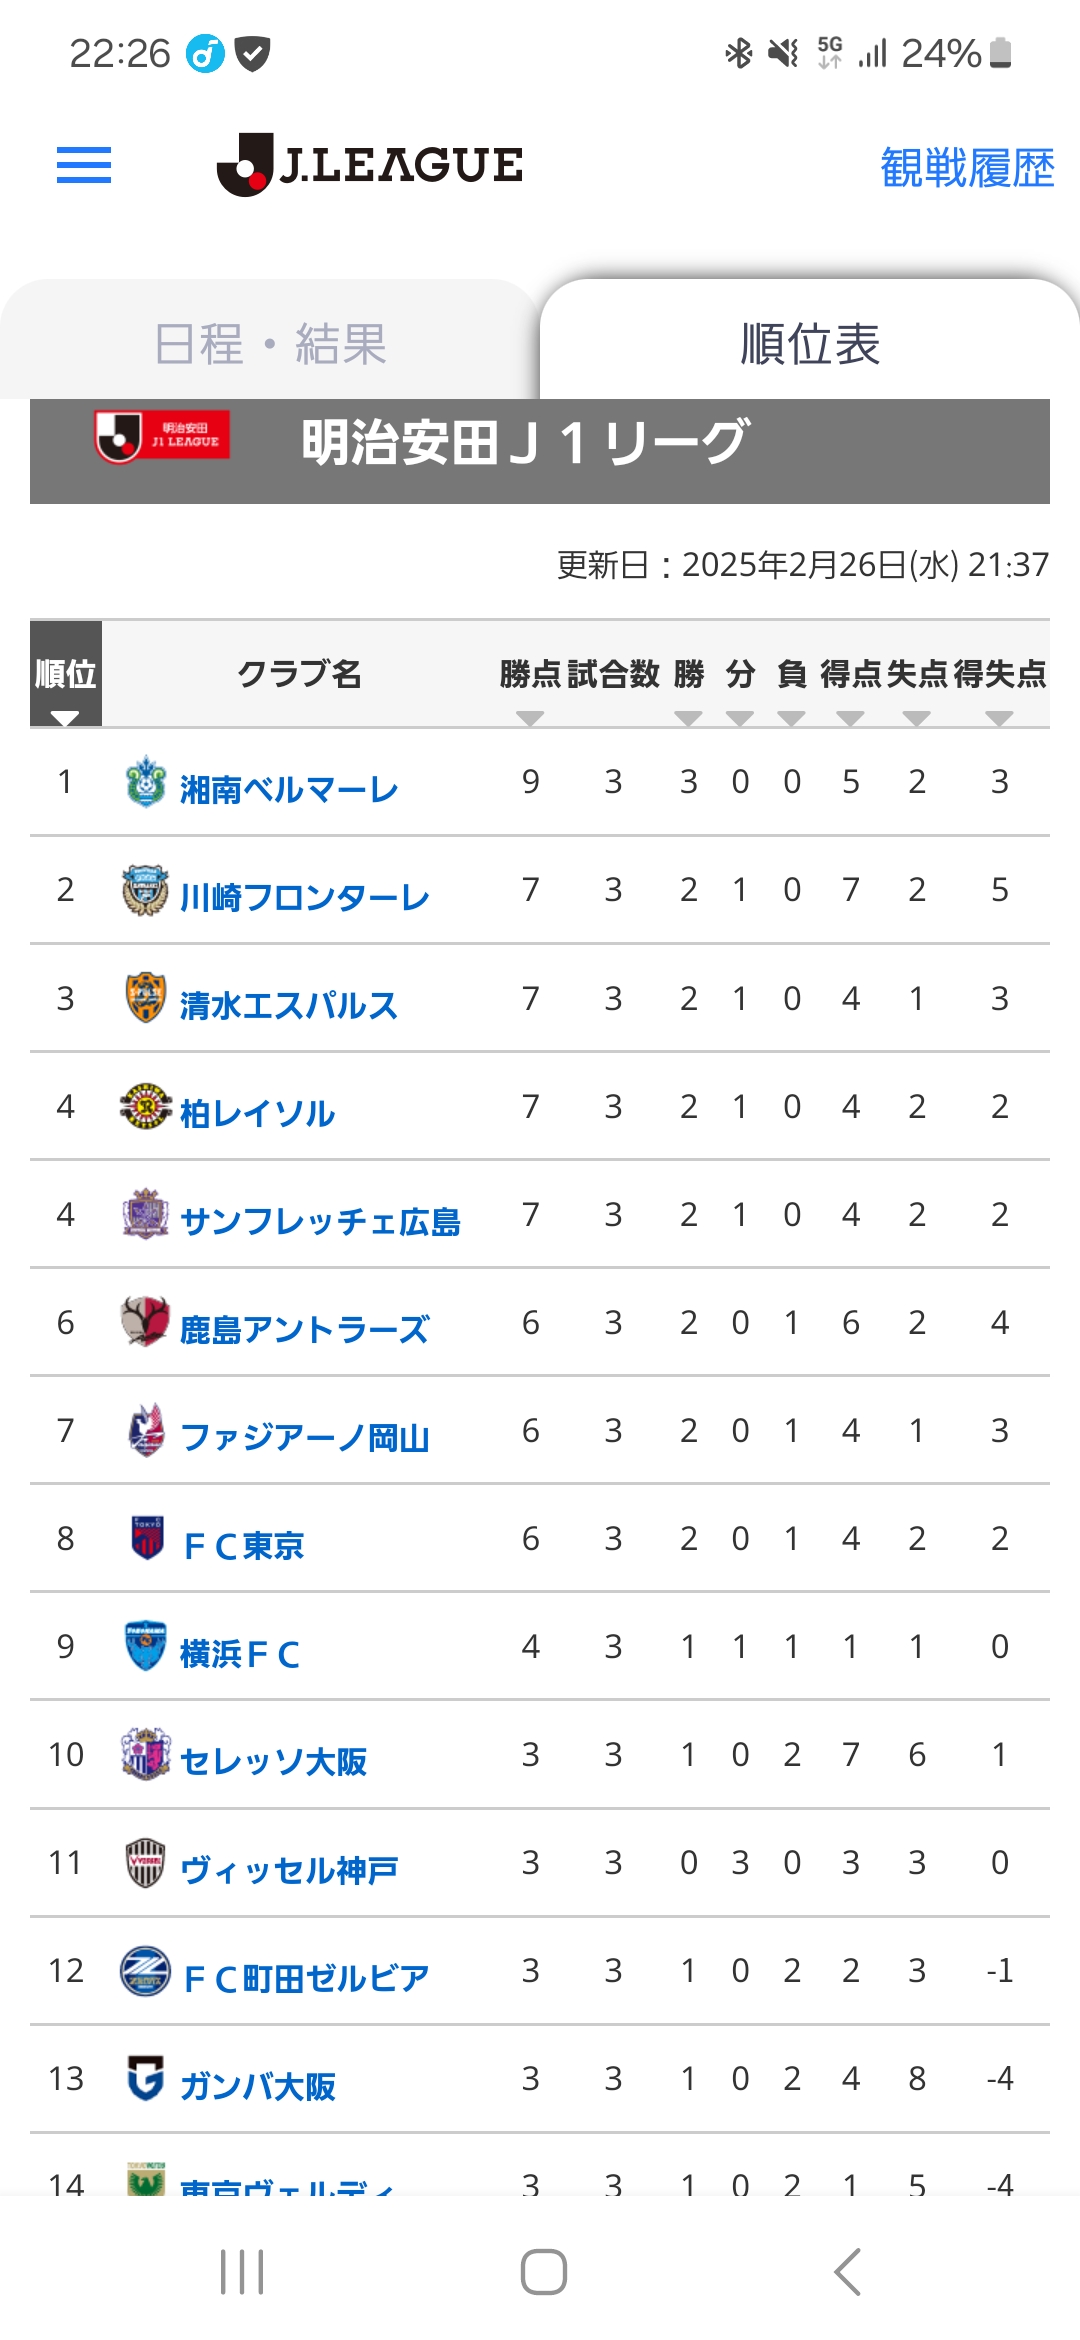The width and height of the screenshot is (1080, 2340).
Task: Open the hamburger menu
Action: coord(84,165)
